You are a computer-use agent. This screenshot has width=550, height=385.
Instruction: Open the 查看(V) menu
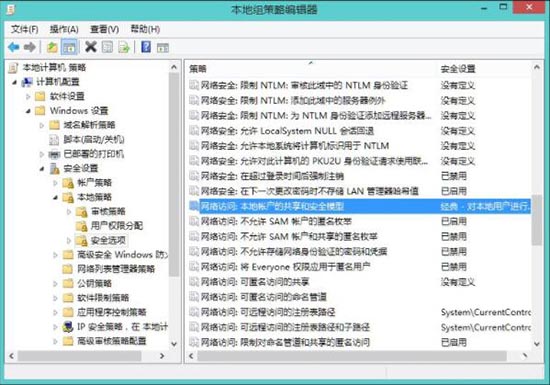click(x=104, y=29)
